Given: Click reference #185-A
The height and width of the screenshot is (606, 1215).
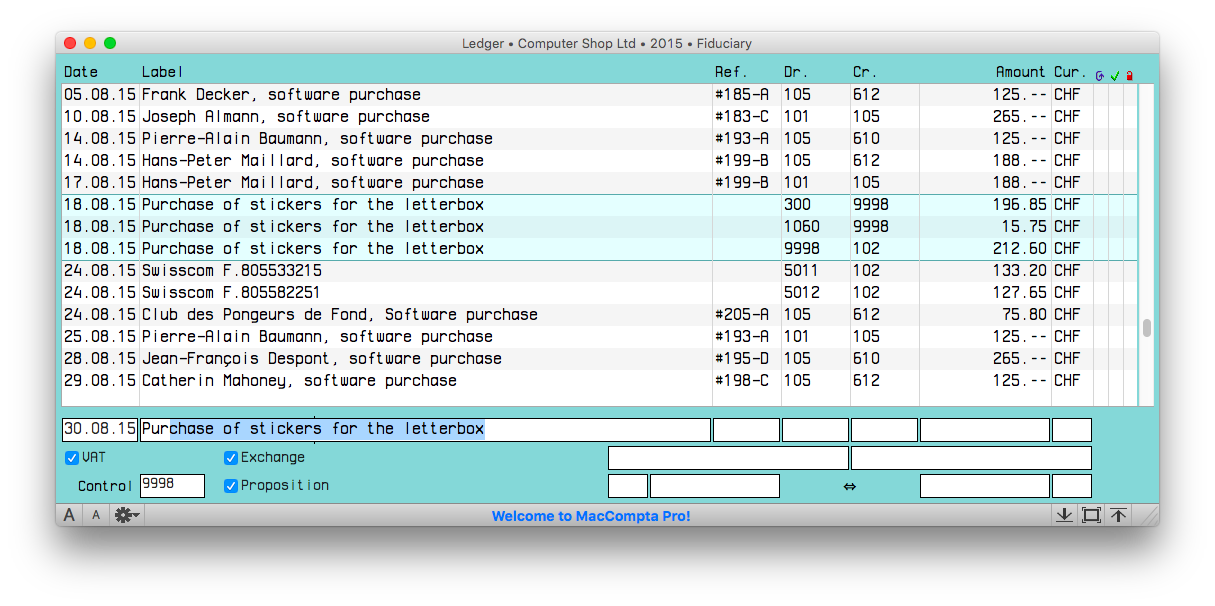Looking at the screenshot, I should point(742,95).
